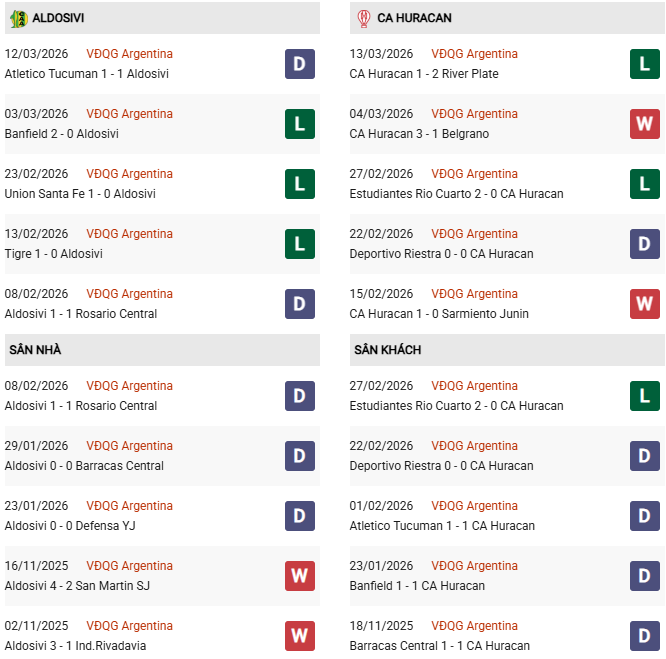Click the D badge for Atletico Tucuman vs Aldosivi
The height and width of the screenshot is (659, 666).
pyautogui.click(x=300, y=64)
